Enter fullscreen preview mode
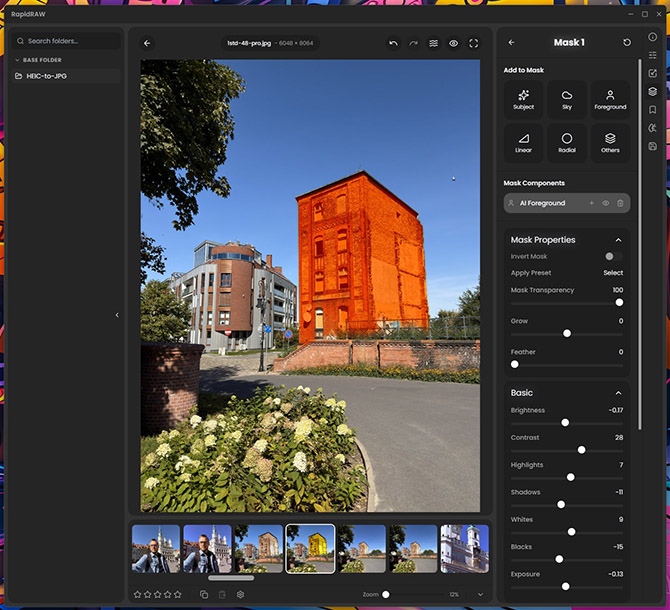The width and height of the screenshot is (670, 610). (x=474, y=43)
